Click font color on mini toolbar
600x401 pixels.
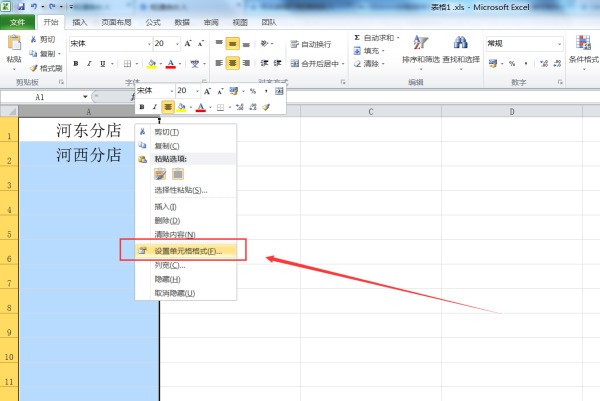click(x=201, y=107)
